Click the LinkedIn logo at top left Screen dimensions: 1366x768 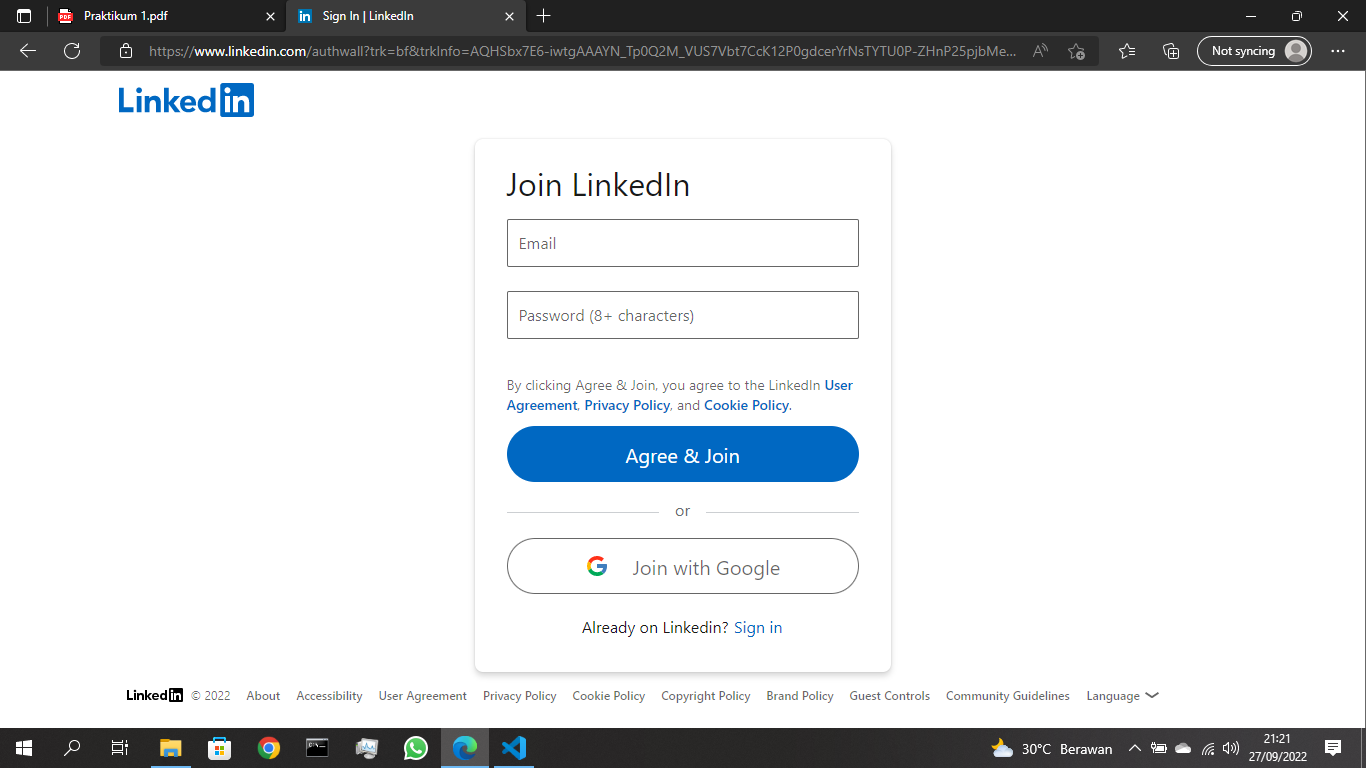point(186,100)
